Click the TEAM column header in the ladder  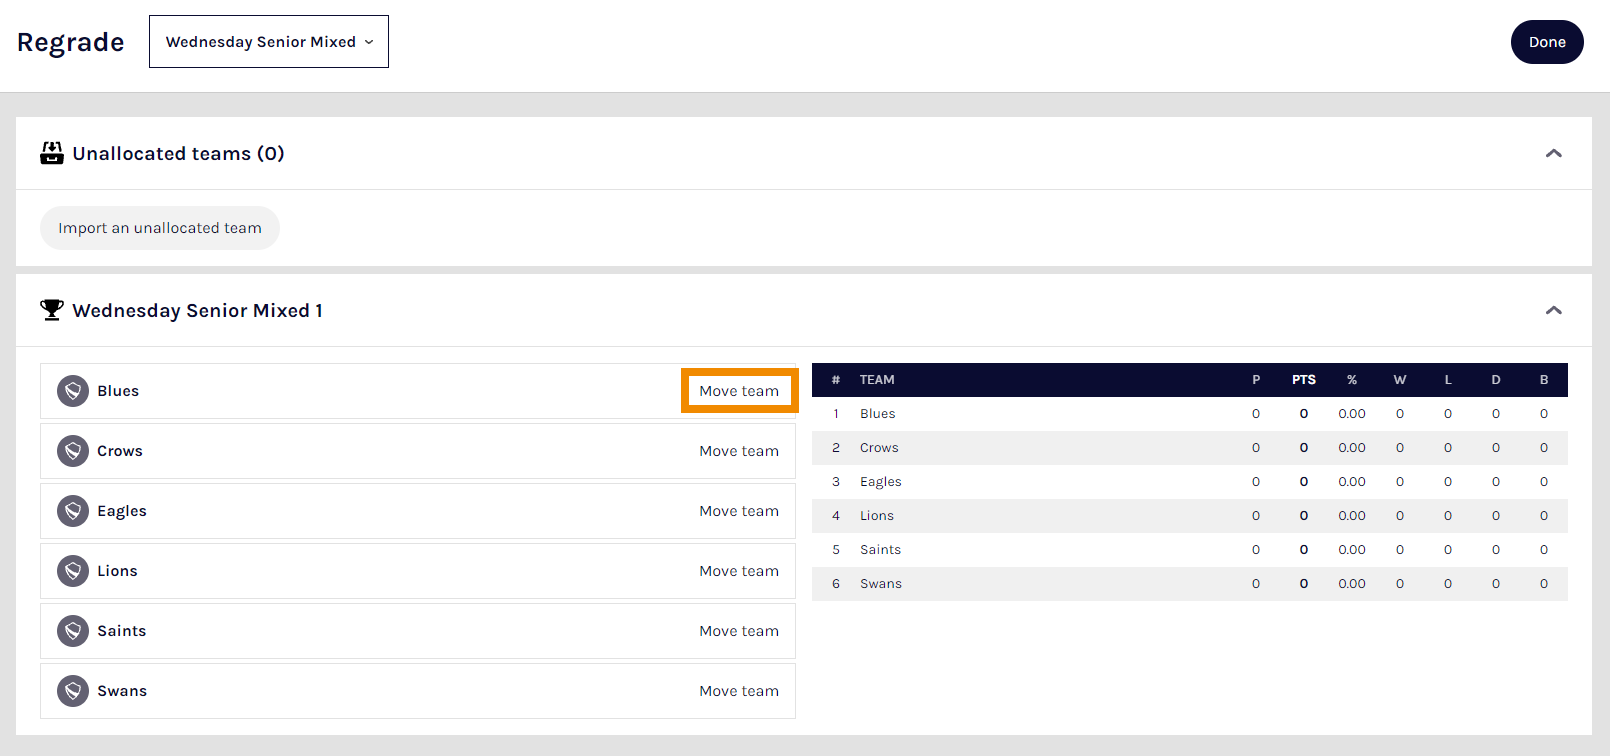pyautogui.click(x=877, y=380)
